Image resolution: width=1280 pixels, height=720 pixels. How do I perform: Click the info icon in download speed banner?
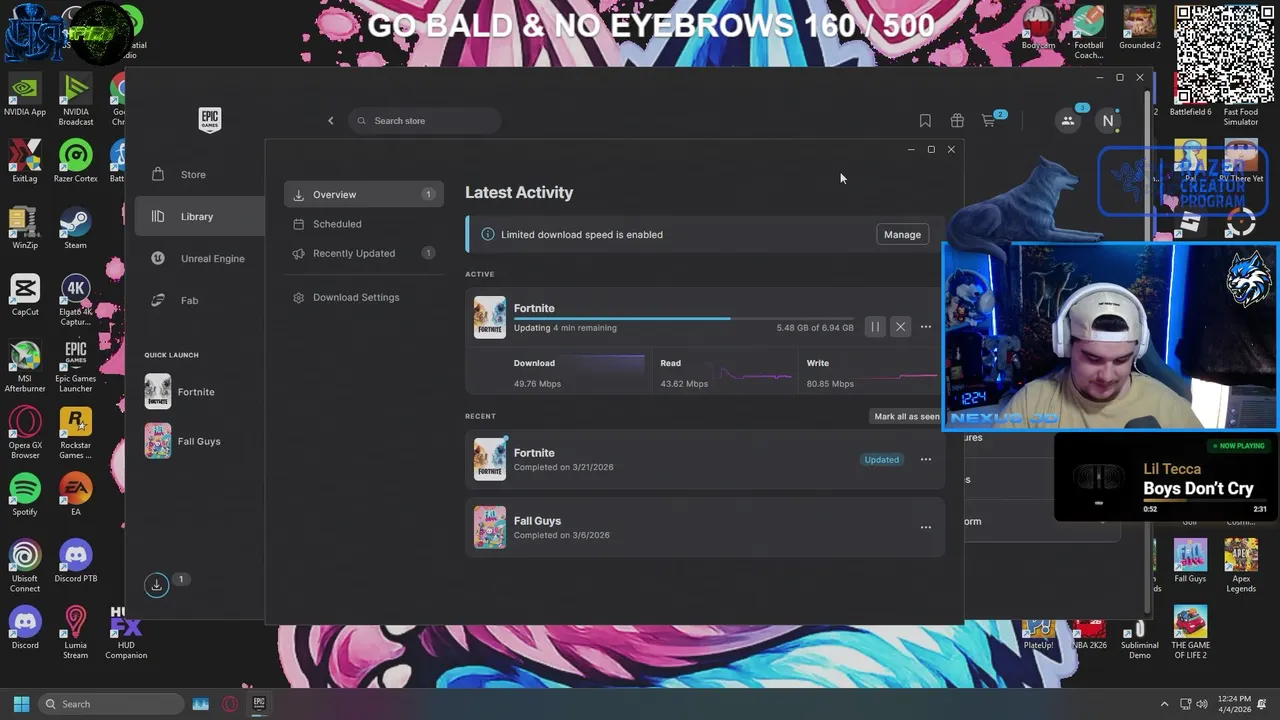(488, 234)
